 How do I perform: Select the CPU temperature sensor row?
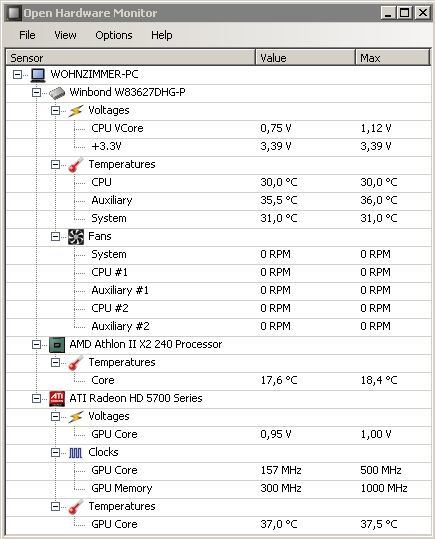218,183
